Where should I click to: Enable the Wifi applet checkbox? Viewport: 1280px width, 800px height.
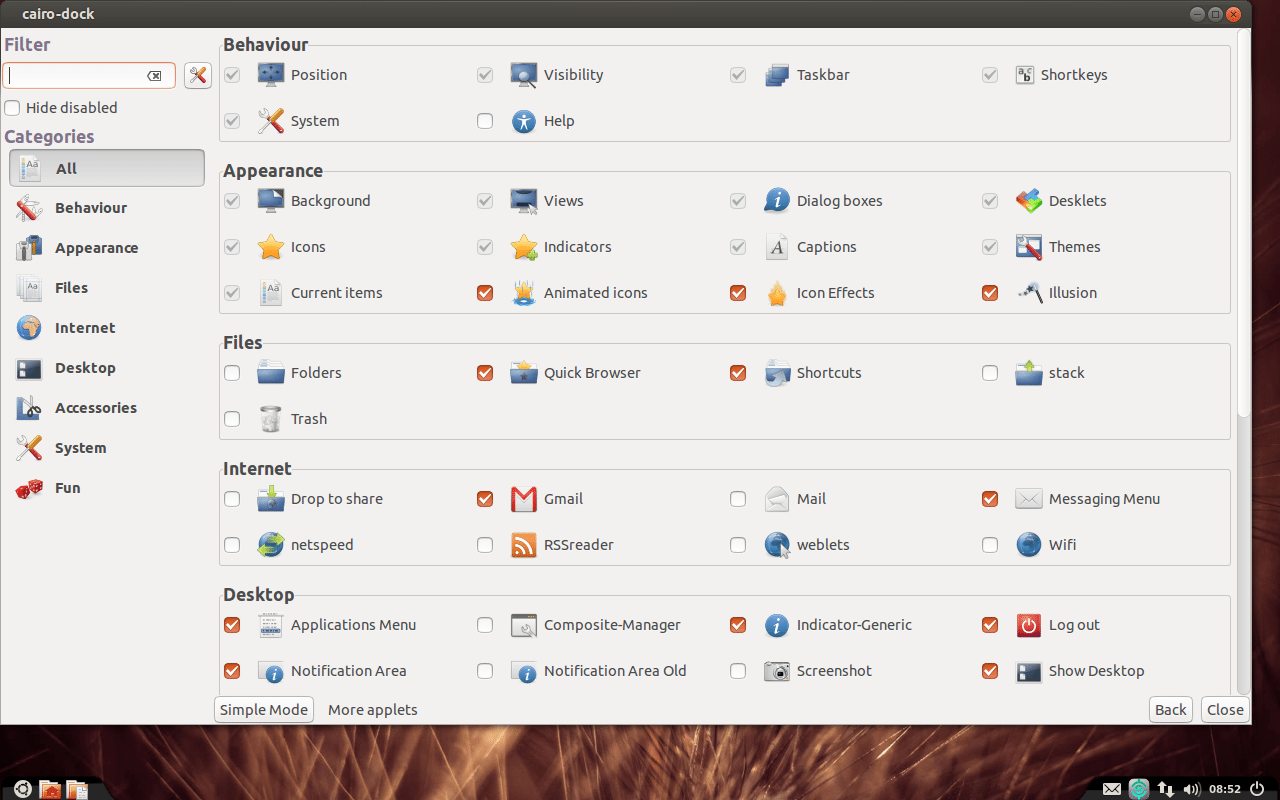point(990,545)
